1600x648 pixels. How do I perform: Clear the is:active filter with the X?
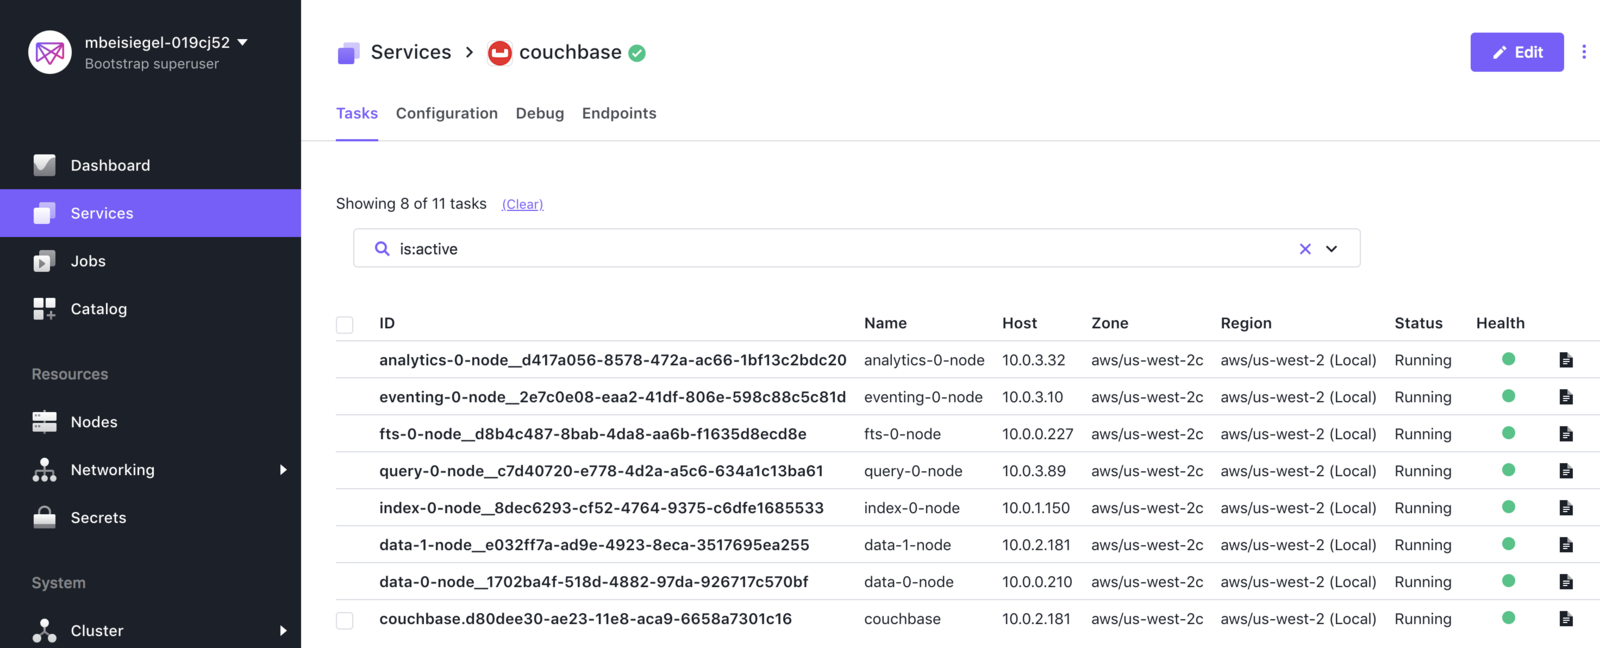point(1305,249)
